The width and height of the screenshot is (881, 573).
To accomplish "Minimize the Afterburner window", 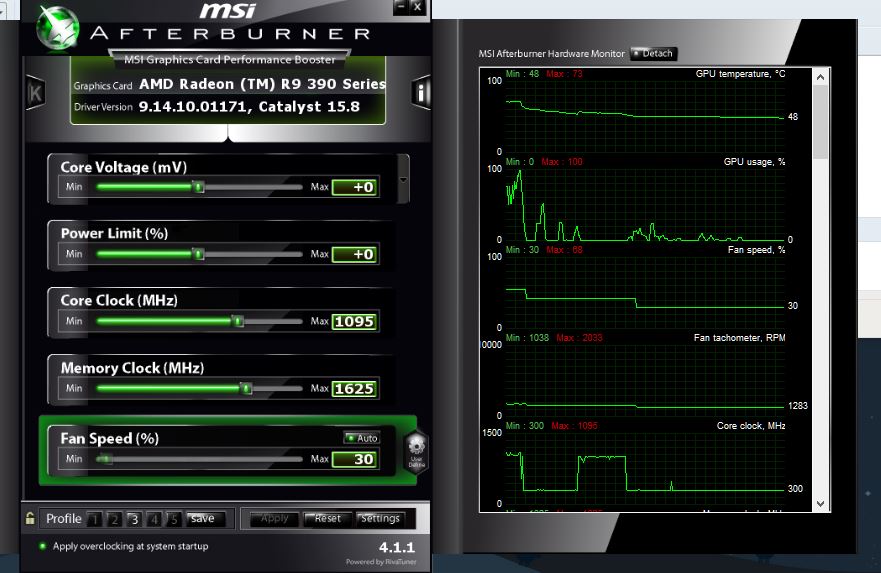I will [401, 7].
